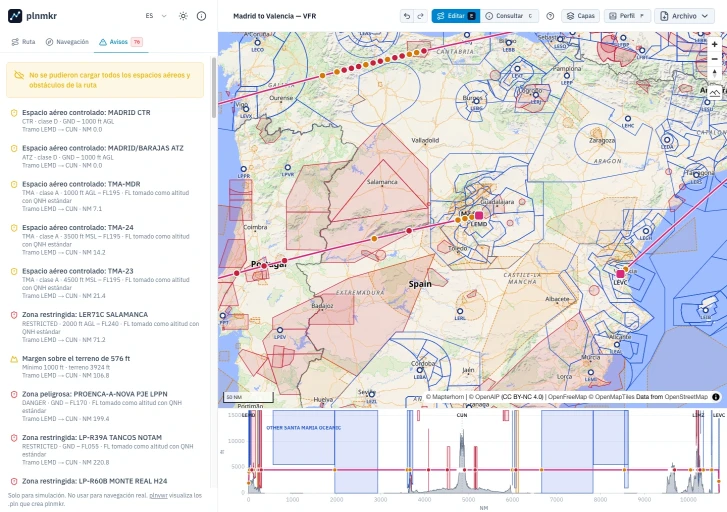
Task: Click the shield icon beside TMA-24
Action: click(14, 228)
